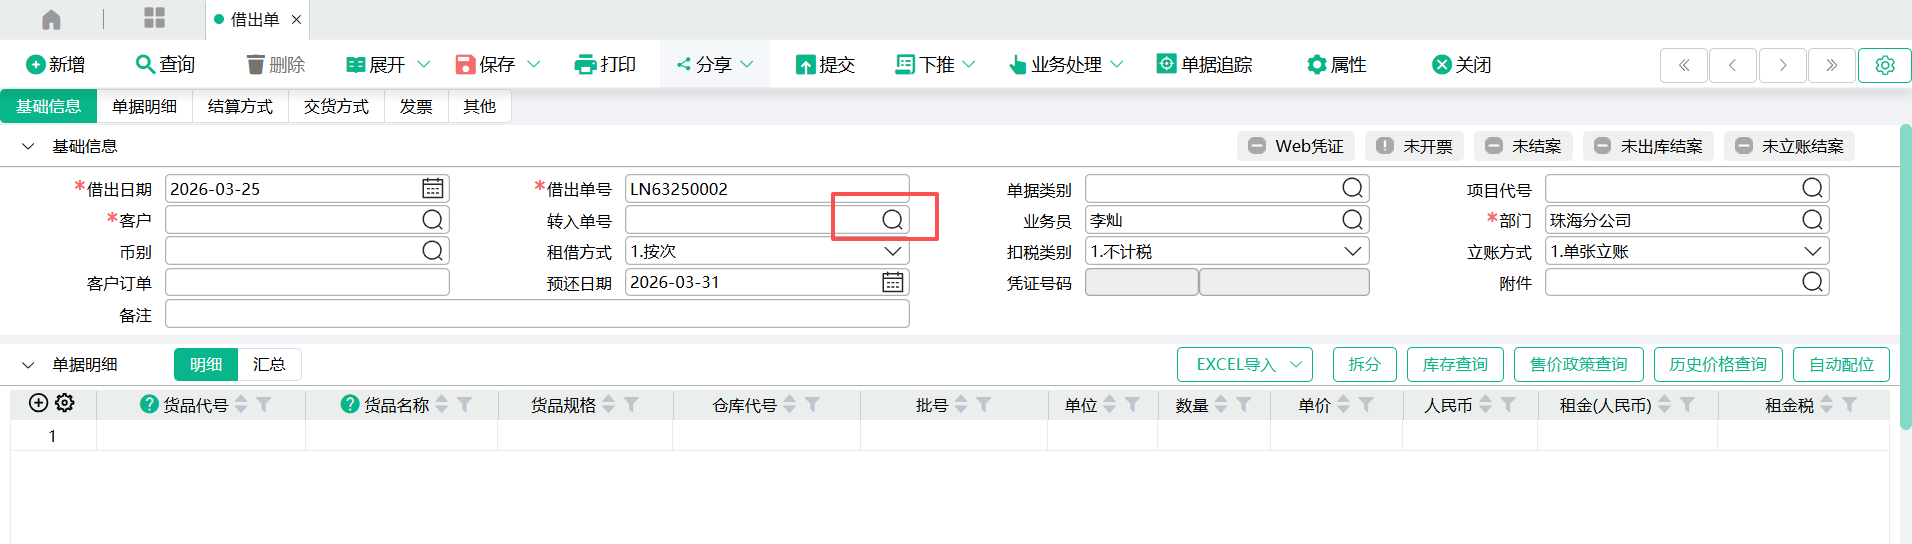The width and height of the screenshot is (1912, 544).
Task: Click the 提交 submit icon
Action: click(x=806, y=65)
